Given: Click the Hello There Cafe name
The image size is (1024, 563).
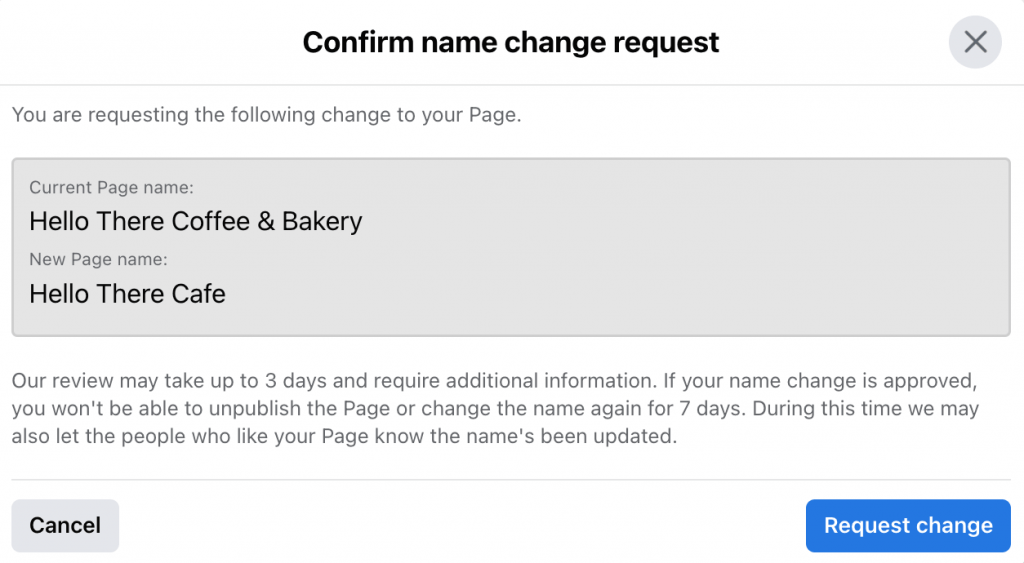Looking at the screenshot, I should 127,294.
